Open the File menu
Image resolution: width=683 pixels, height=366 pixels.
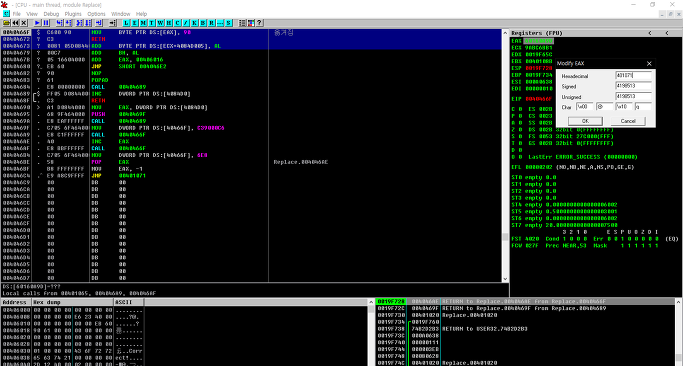(17, 14)
